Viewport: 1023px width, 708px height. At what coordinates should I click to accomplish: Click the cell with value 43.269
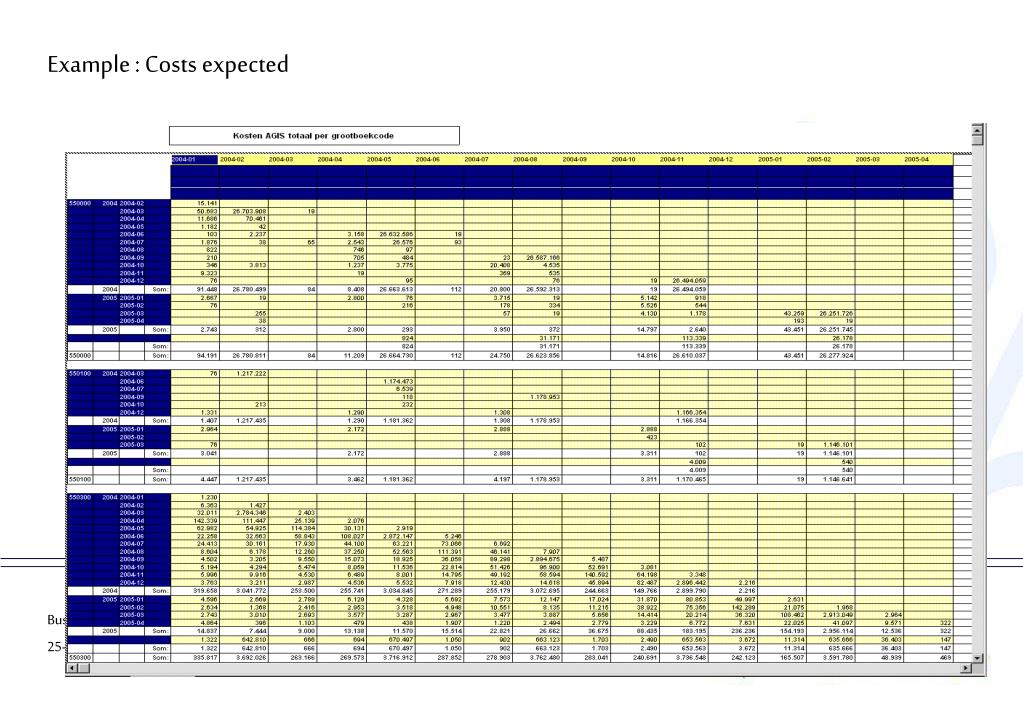click(x=782, y=314)
